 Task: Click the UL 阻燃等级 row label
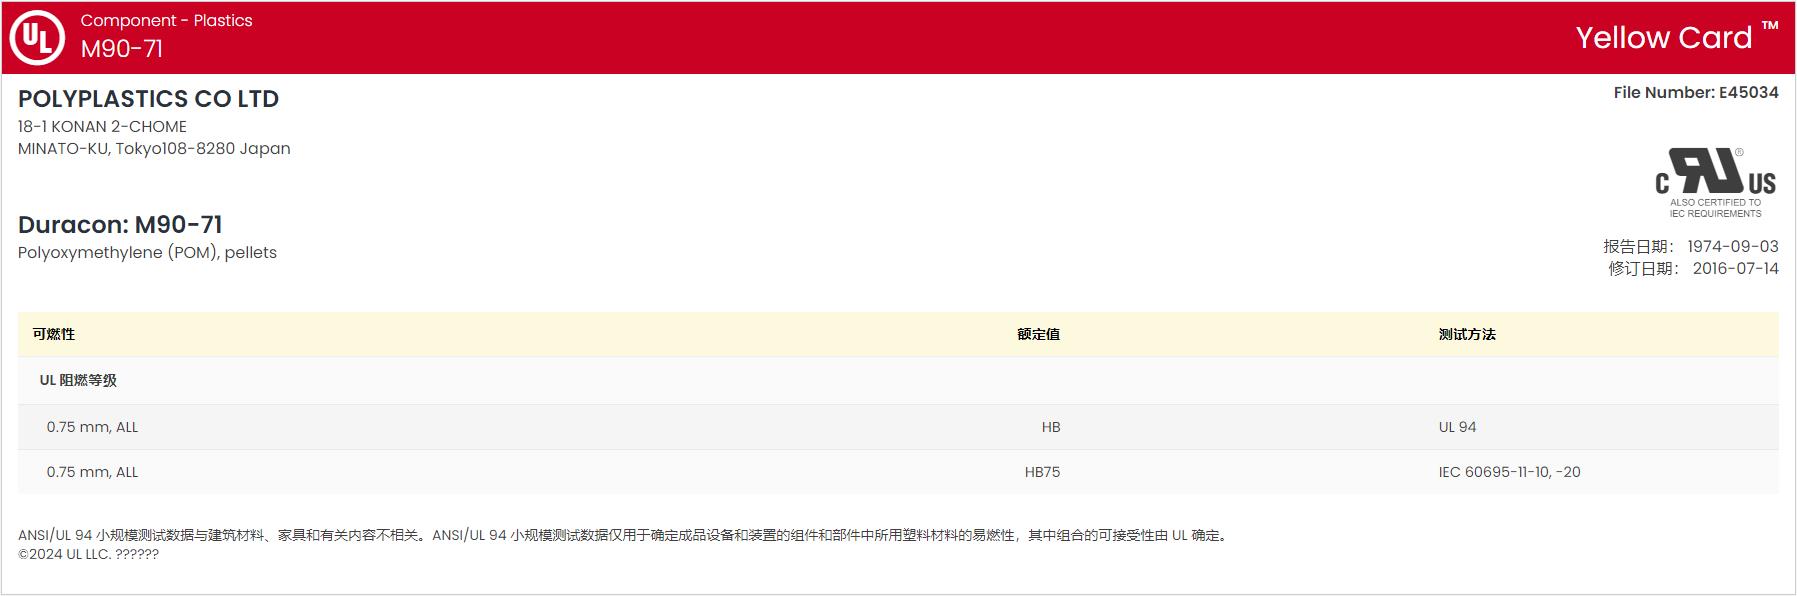pyautogui.click(x=78, y=380)
